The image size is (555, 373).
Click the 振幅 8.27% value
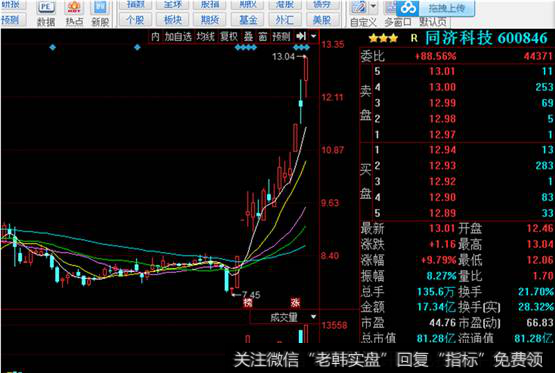pos(441,276)
